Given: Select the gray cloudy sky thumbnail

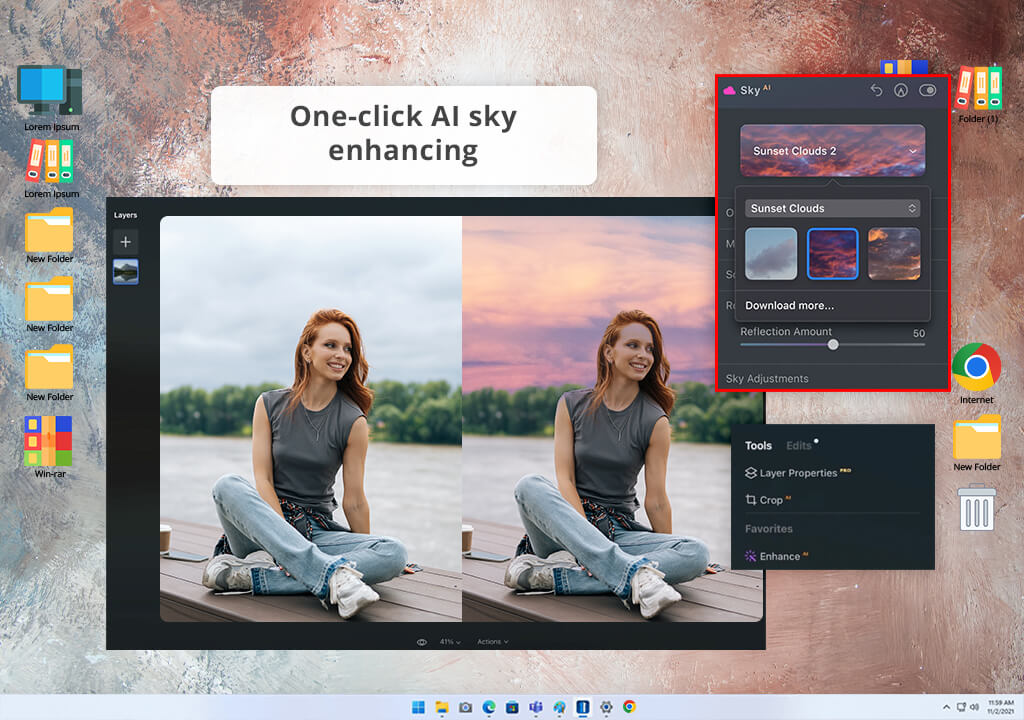Looking at the screenshot, I should click(771, 254).
